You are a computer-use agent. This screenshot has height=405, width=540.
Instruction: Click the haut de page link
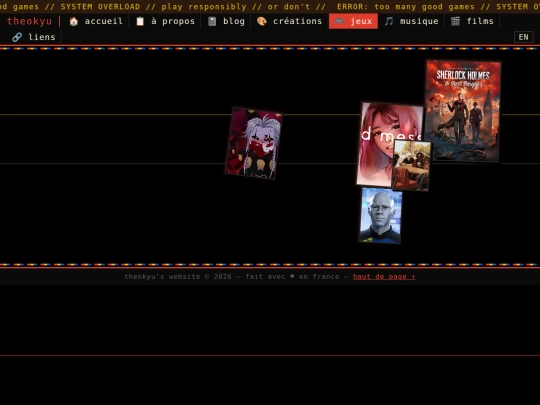[384, 277]
